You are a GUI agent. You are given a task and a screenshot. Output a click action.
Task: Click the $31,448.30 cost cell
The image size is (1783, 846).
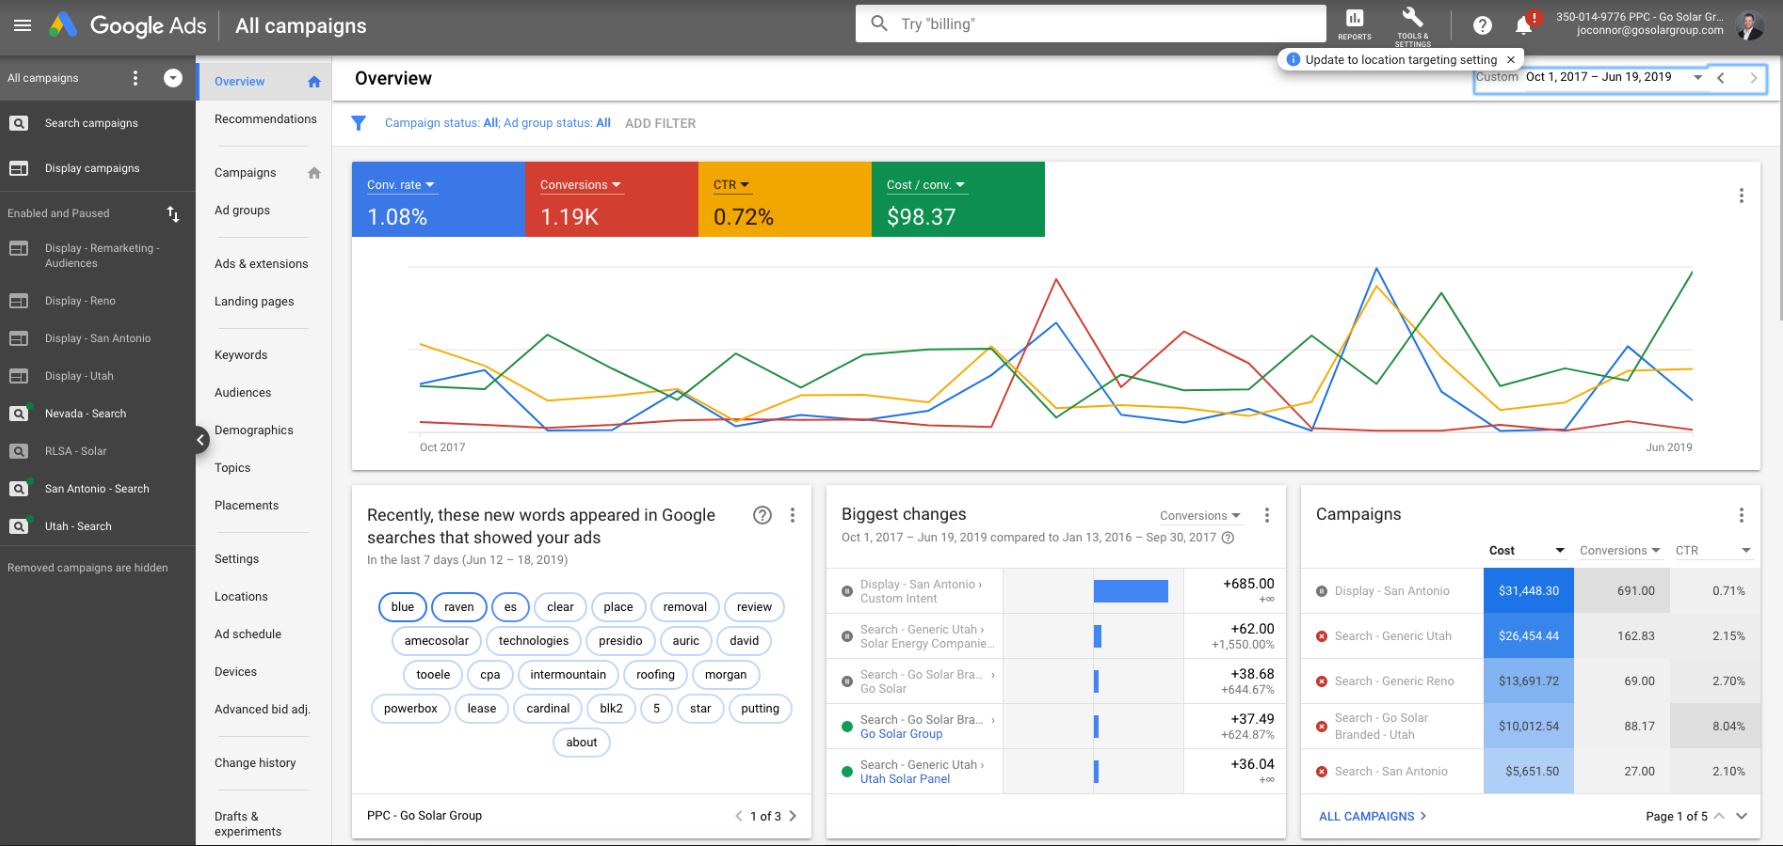1528,591
